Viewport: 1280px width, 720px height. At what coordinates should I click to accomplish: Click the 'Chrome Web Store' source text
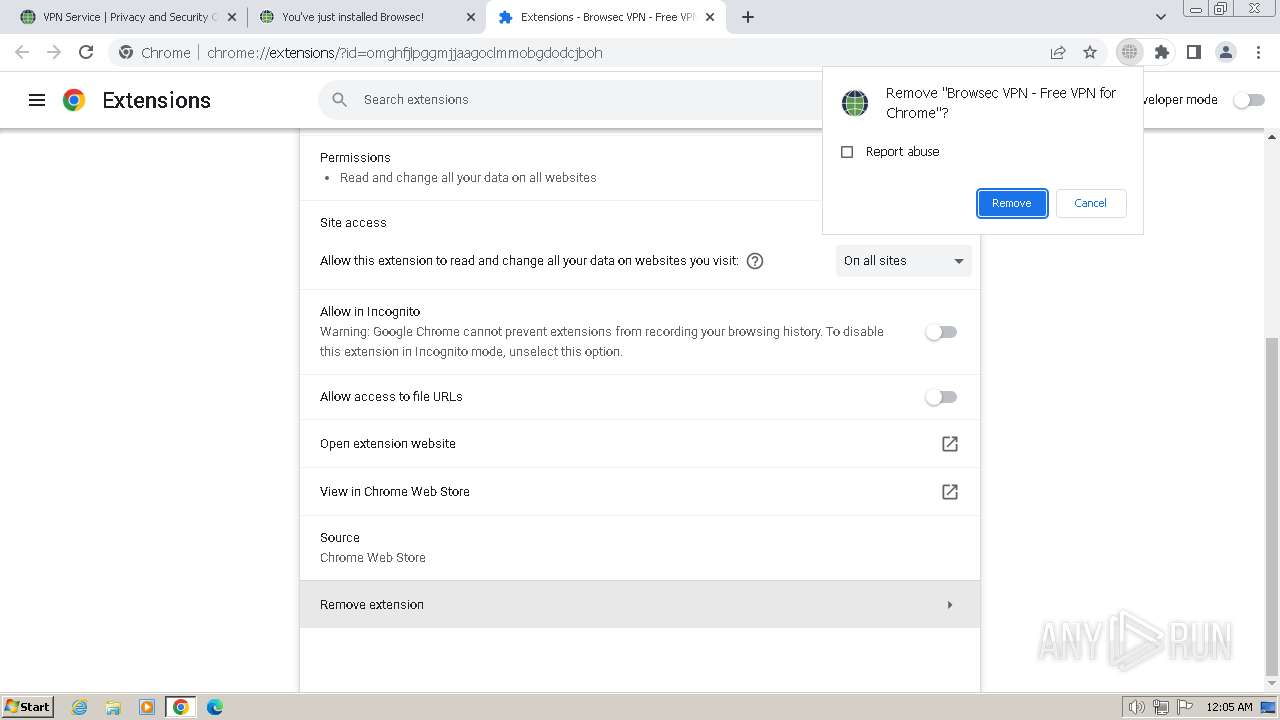point(373,558)
